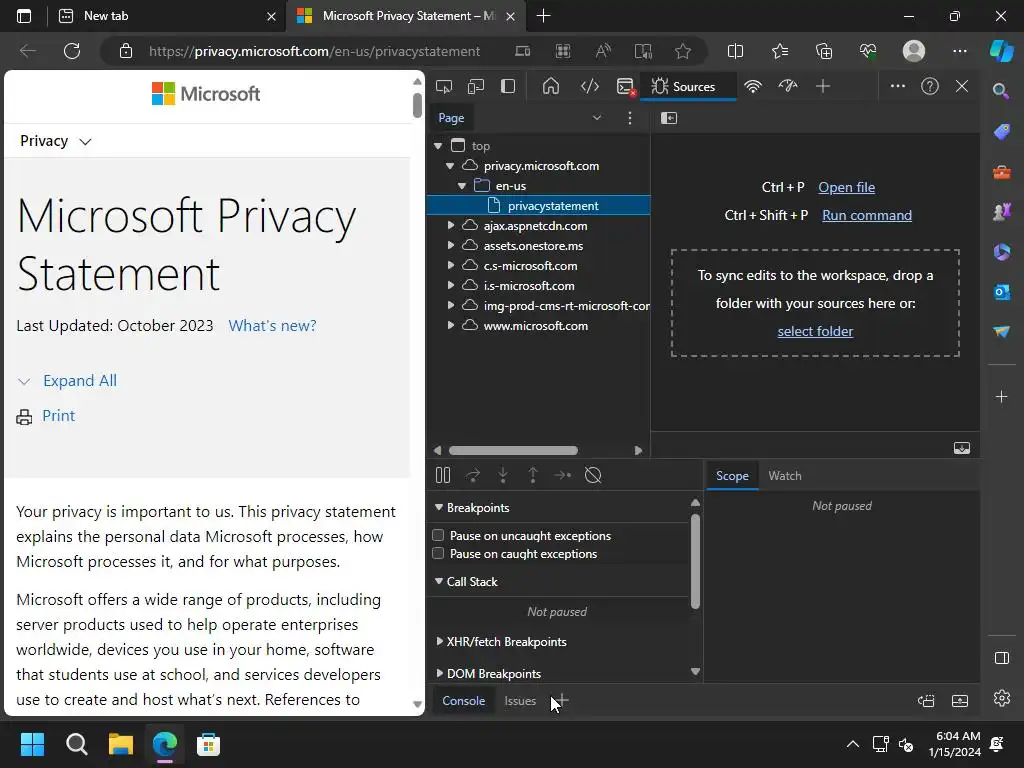The image size is (1024, 768).
Task: Collapse the en-us folder node
Action: pyautogui.click(x=462, y=185)
